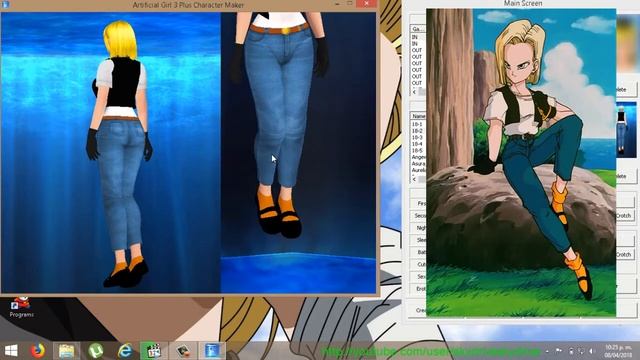
Task: Select 18-5 in the Name list
Action: pyautogui.click(x=418, y=150)
